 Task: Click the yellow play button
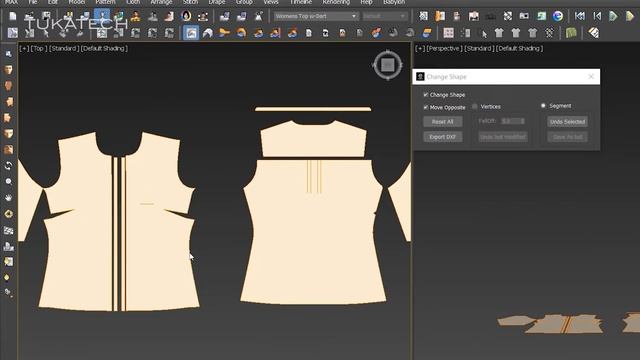point(630,16)
